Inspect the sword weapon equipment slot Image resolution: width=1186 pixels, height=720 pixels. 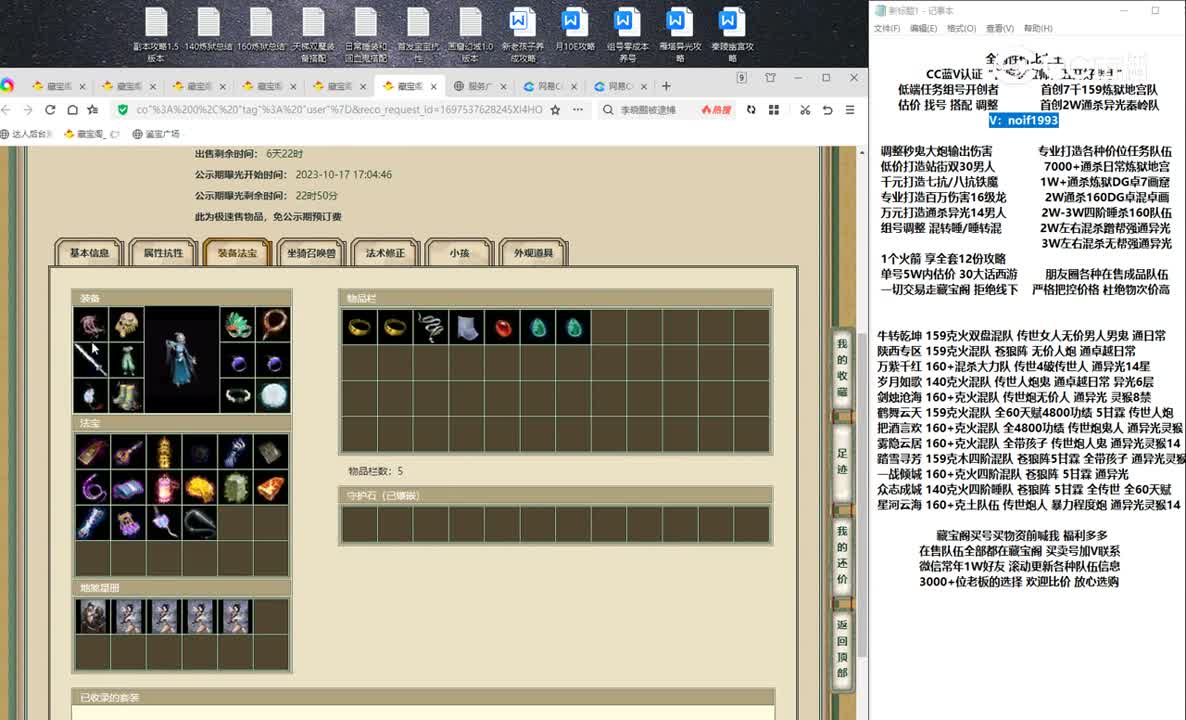(x=91, y=359)
